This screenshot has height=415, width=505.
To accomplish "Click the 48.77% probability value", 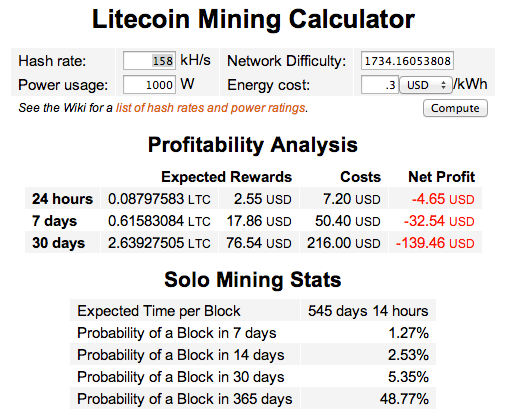I will [x=404, y=399].
